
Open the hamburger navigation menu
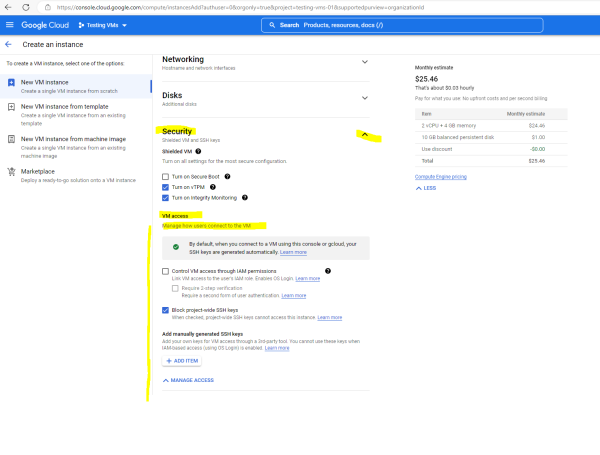[x=10, y=25]
